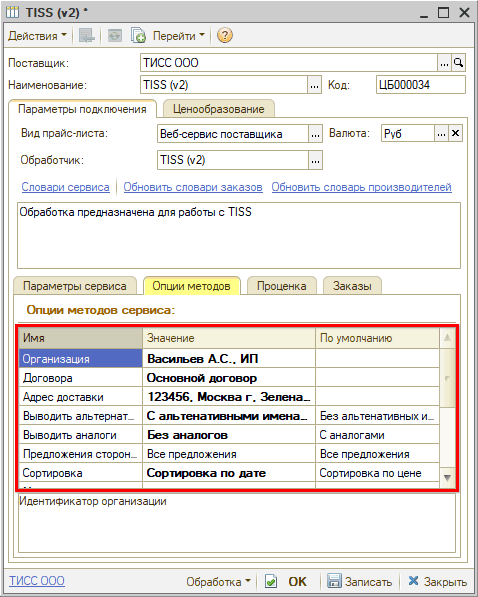Open the Перейти dropdown menu
This screenshot has width=478, height=597.
179,36
